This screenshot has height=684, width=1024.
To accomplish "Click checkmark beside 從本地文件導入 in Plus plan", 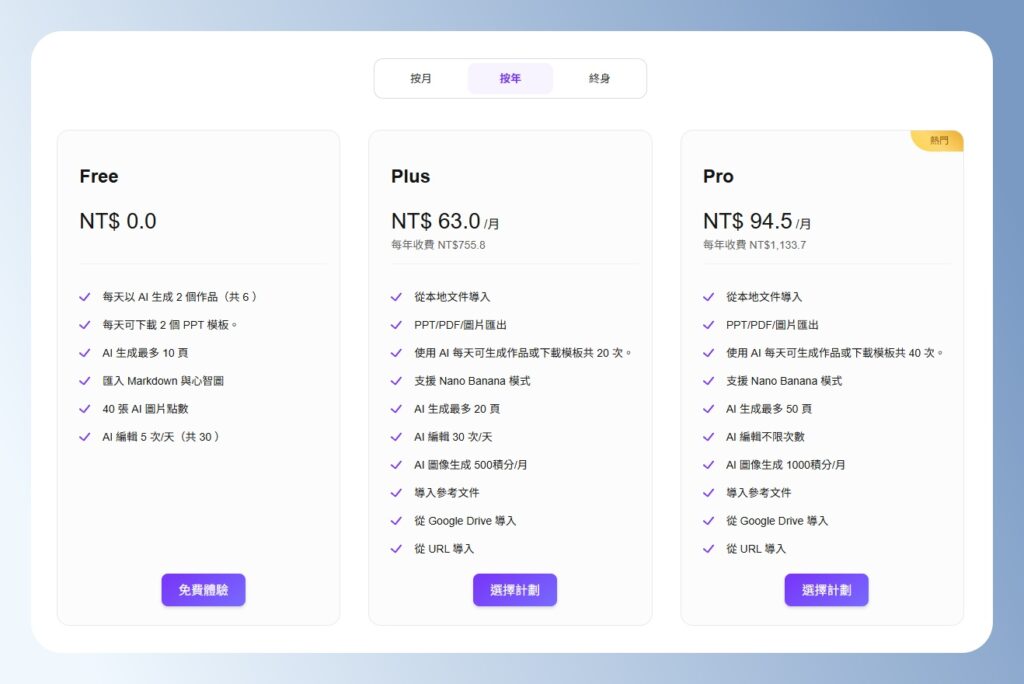I will click(396, 297).
